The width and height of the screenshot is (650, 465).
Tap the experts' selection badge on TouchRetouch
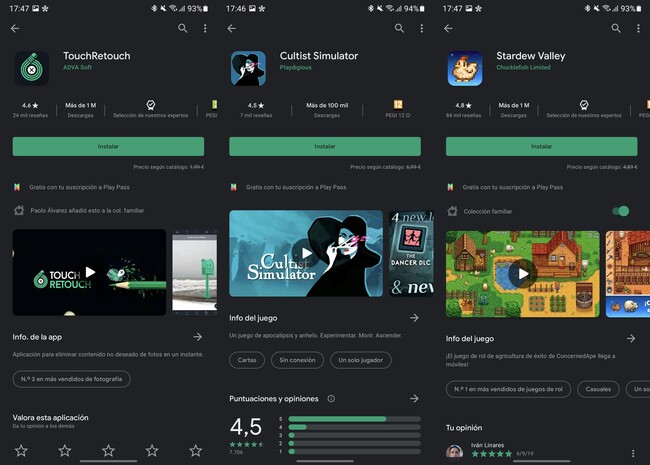coord(151,105)
